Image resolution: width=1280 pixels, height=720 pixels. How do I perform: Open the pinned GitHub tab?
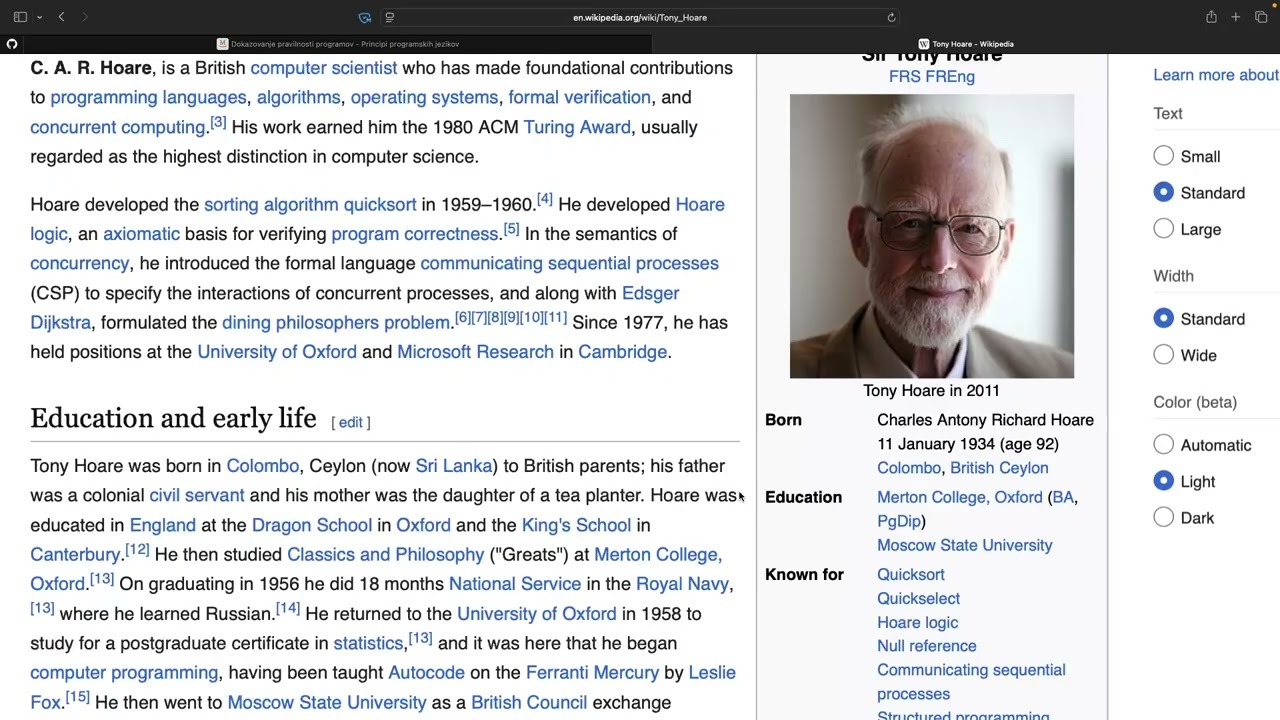12,44
